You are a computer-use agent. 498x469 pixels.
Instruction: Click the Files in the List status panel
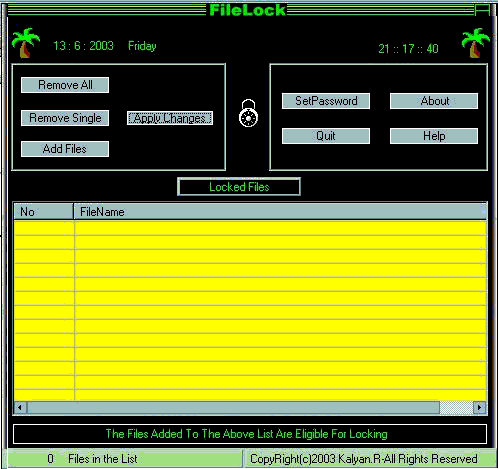[x=125, y=459]
